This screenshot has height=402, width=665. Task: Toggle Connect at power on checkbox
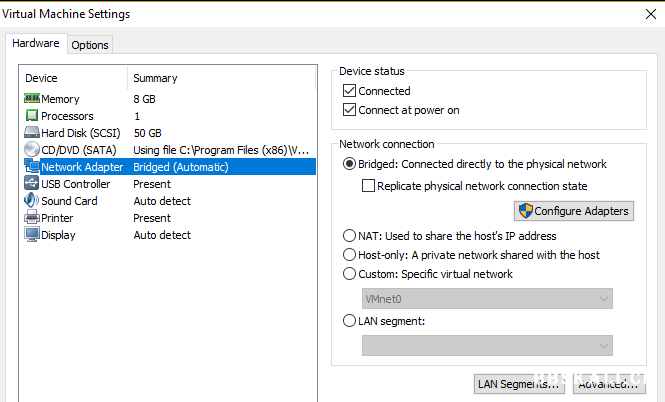(349, 110)
